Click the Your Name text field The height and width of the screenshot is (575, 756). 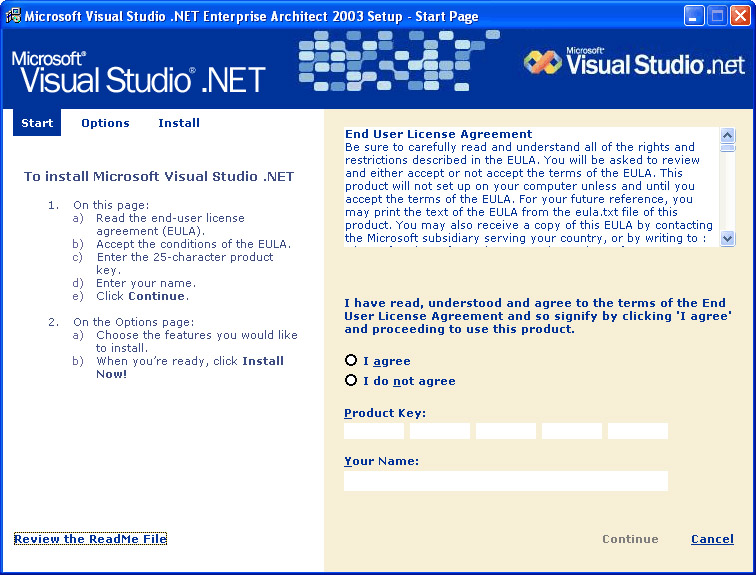505,481
